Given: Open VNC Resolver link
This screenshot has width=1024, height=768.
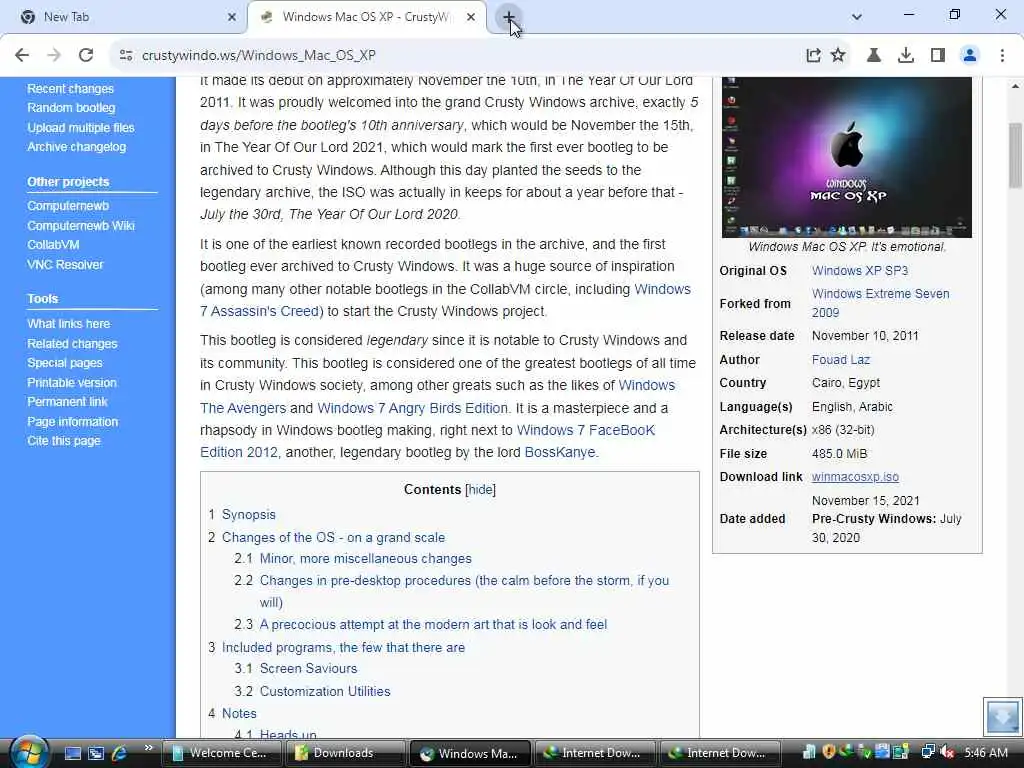Looking at the screenshot, I should coord(65,264).
